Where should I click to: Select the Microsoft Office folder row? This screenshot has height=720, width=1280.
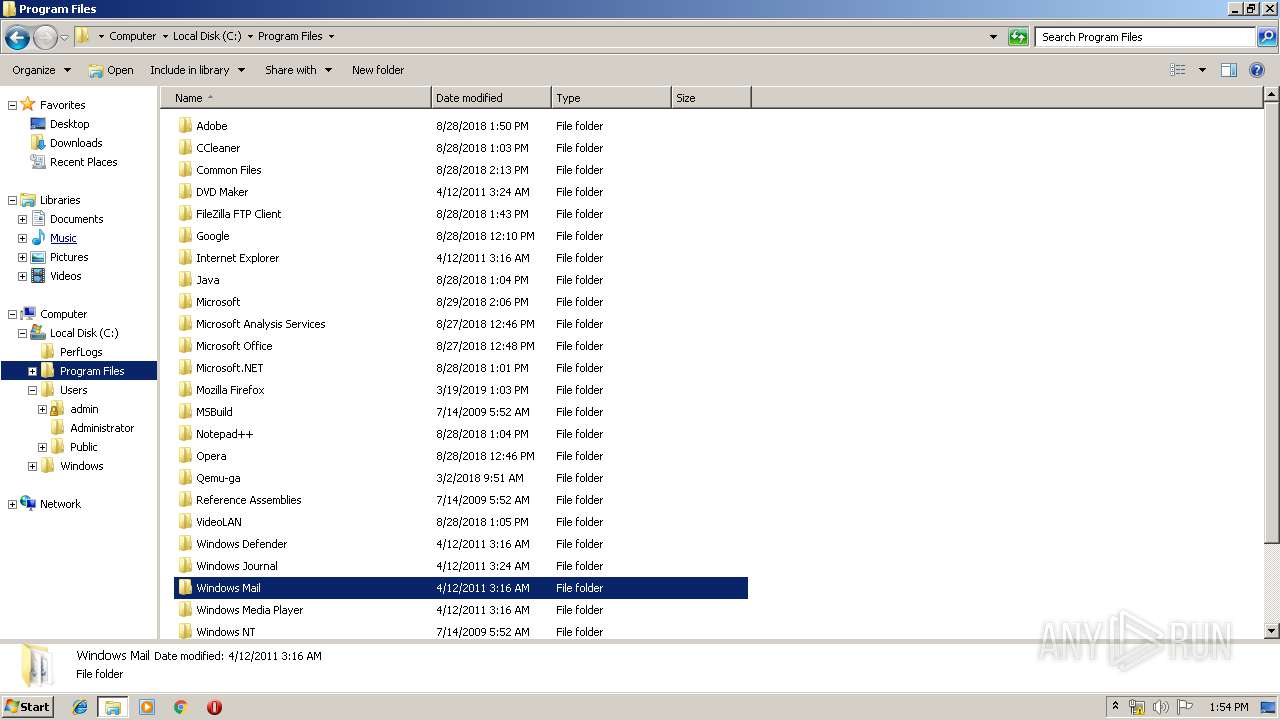coord(461,346)
